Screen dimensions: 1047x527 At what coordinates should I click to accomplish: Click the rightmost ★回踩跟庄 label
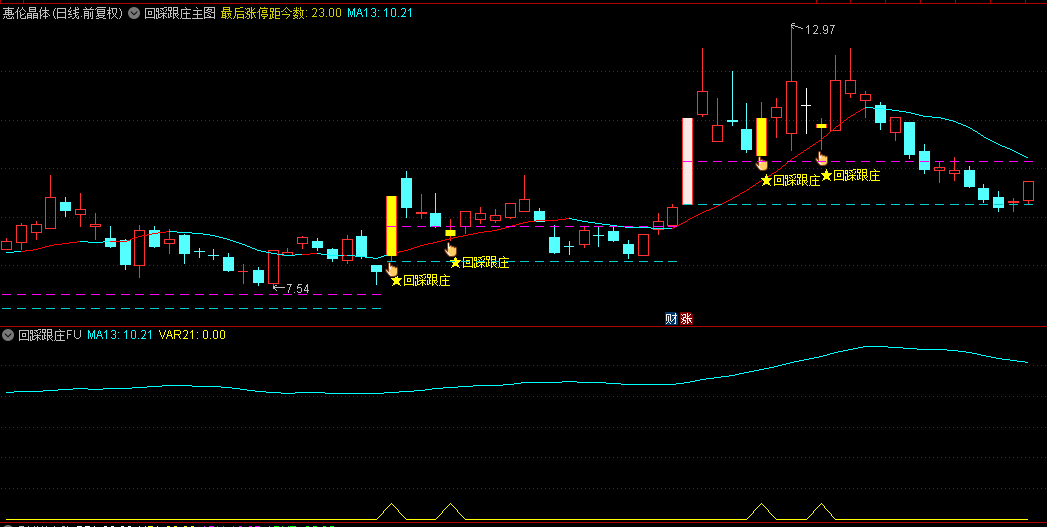click(x=851, y=175)
